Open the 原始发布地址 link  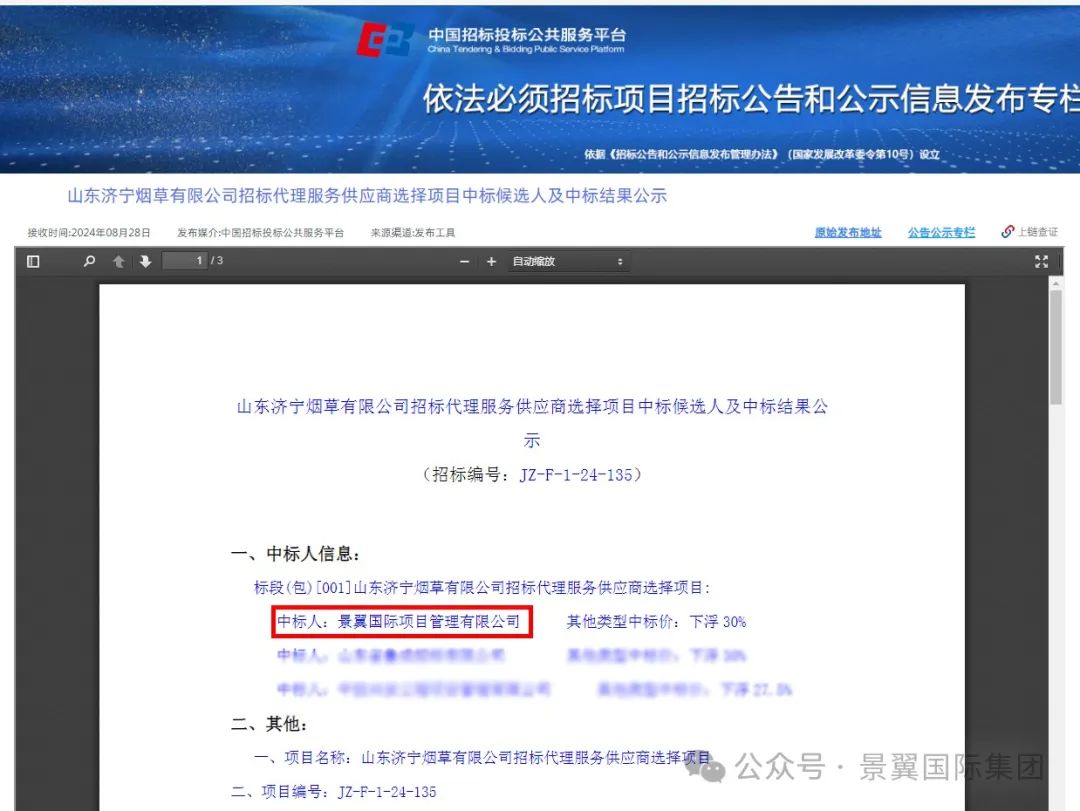pos(848,232)
